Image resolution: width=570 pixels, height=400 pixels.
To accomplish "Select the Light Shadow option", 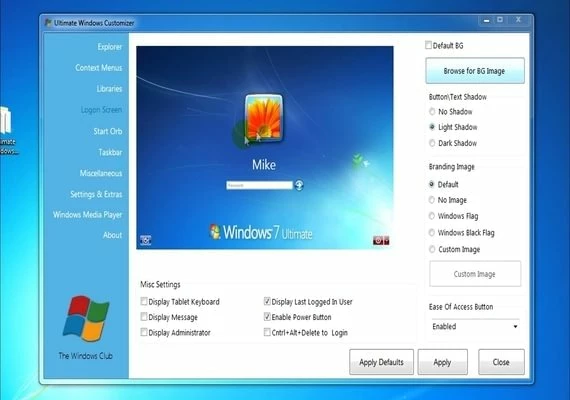I will (x=432, y=127).
